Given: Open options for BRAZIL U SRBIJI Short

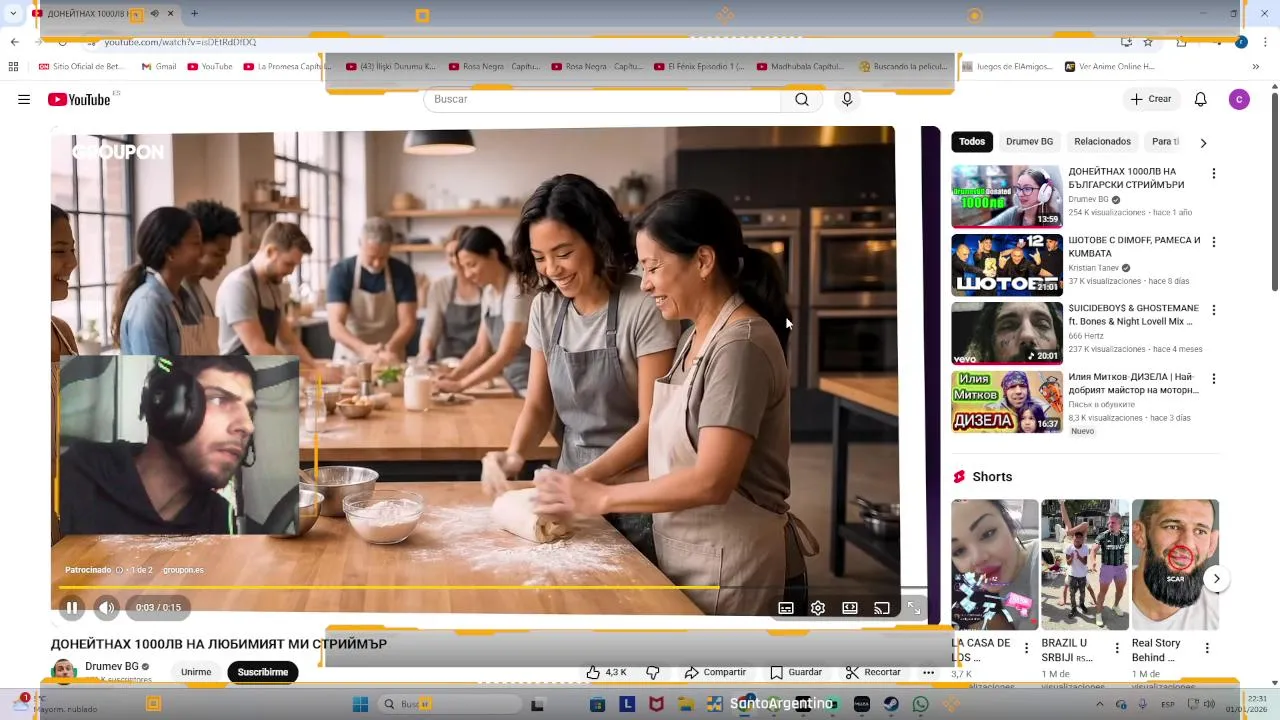Looking at the screenshot, I should [1116, 648].
